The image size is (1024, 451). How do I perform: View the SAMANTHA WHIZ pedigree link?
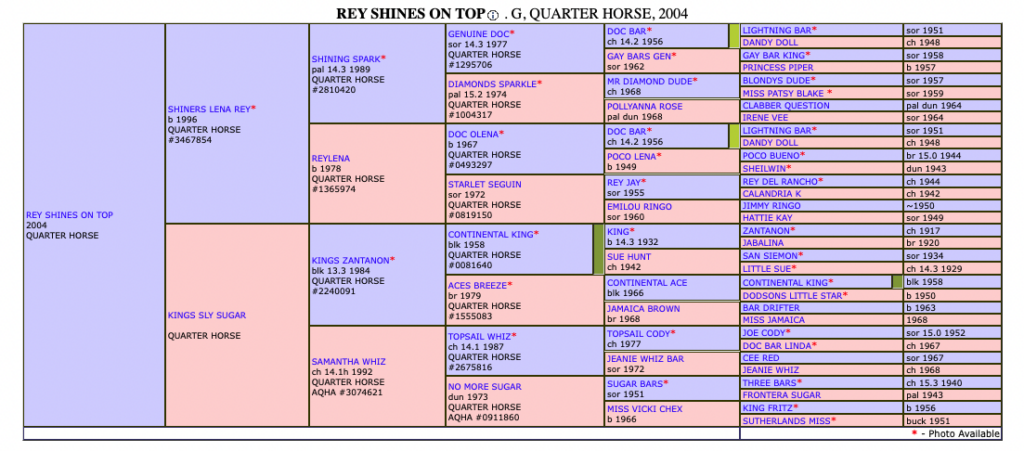(x=348, y=362)
